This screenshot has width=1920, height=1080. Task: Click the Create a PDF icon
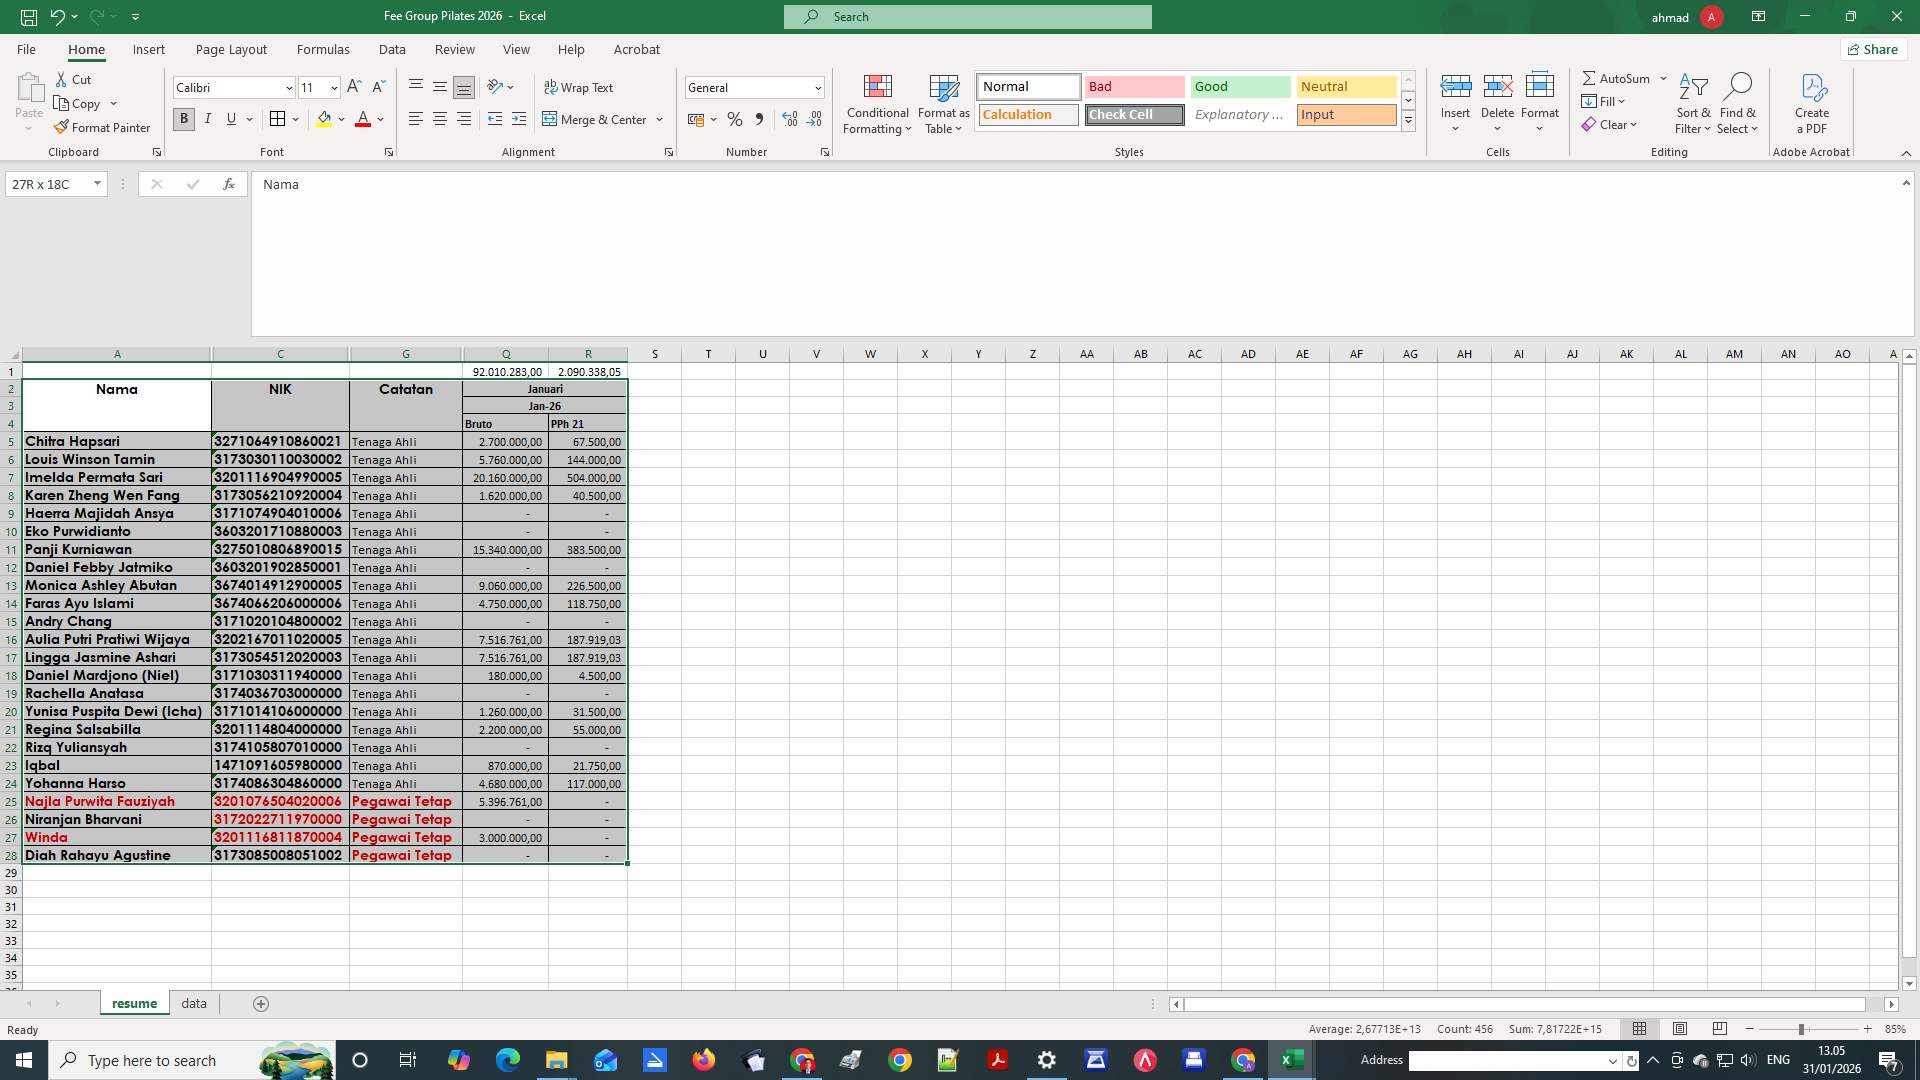[x=1810, y=103]
